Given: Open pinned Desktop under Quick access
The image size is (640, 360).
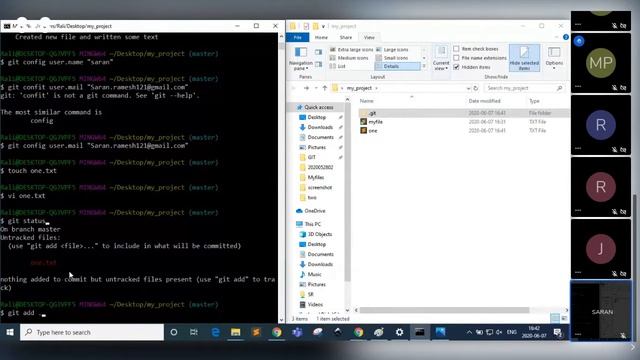Looking at the screenshot, I should pyautogui.click(x=317, y=117).
